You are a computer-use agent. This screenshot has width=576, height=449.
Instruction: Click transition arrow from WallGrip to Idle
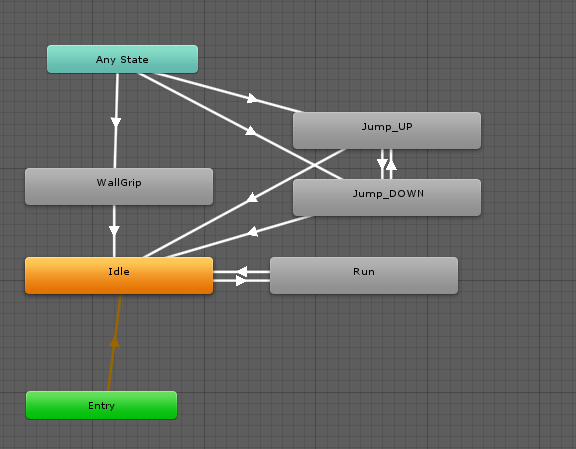click(114, 231)
